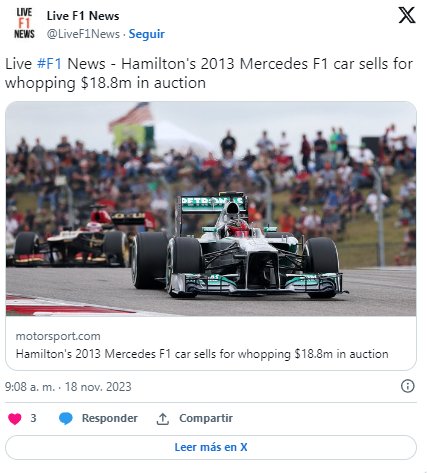The image size is (427, 473).
Task: Click the Live F1 News display name
Action: click(83, 16)
